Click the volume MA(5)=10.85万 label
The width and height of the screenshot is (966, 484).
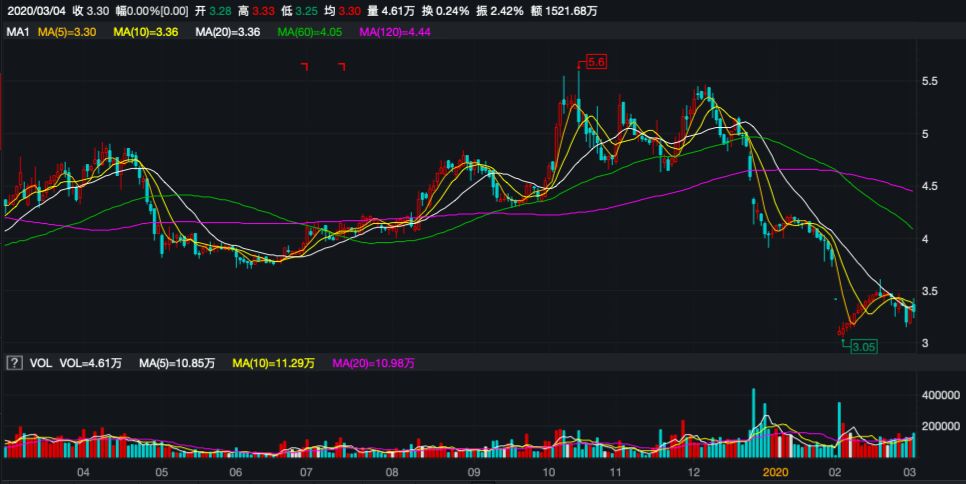click(172, 363)
